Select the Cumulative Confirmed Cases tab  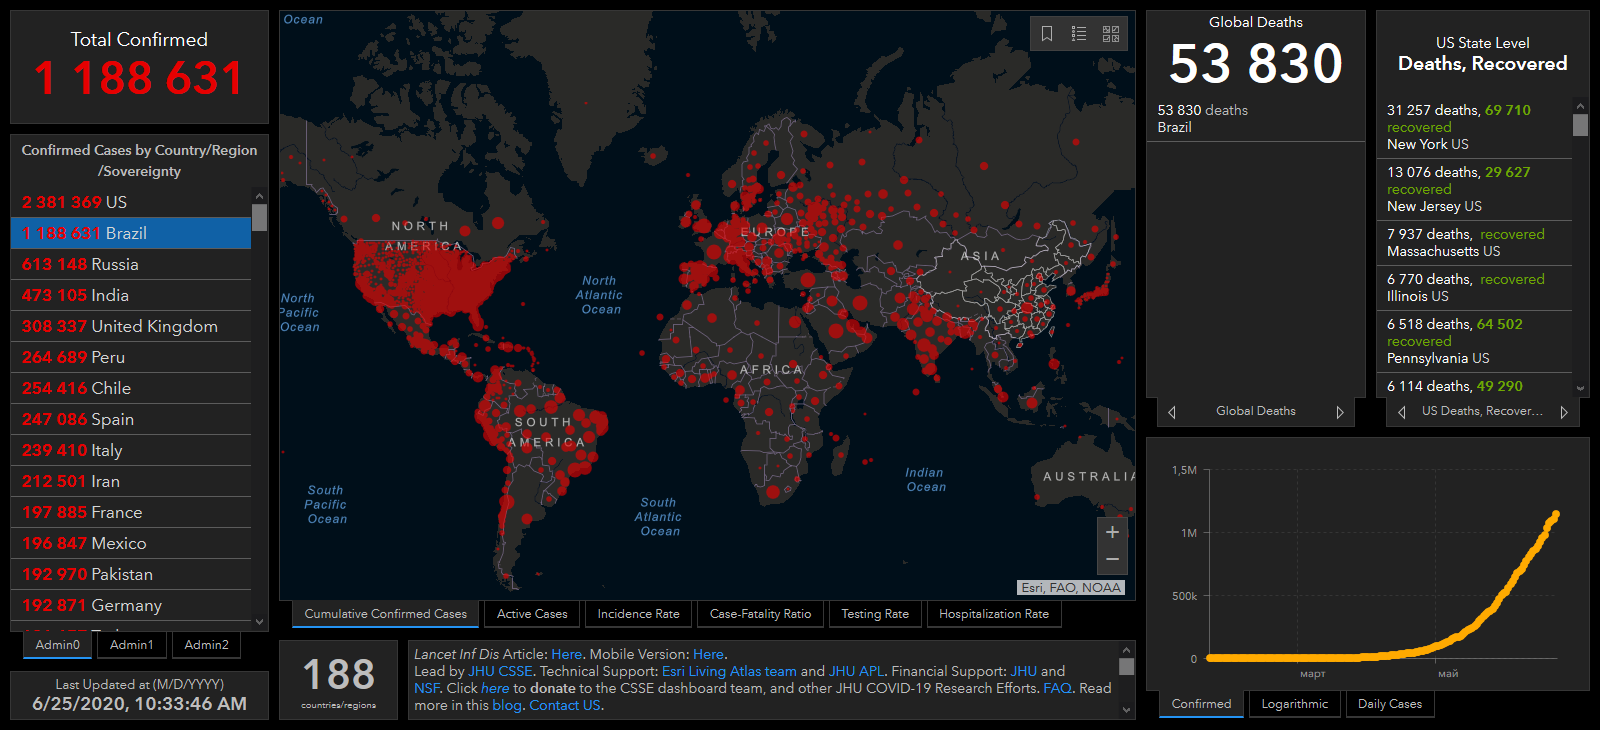[x=386, y=614]
